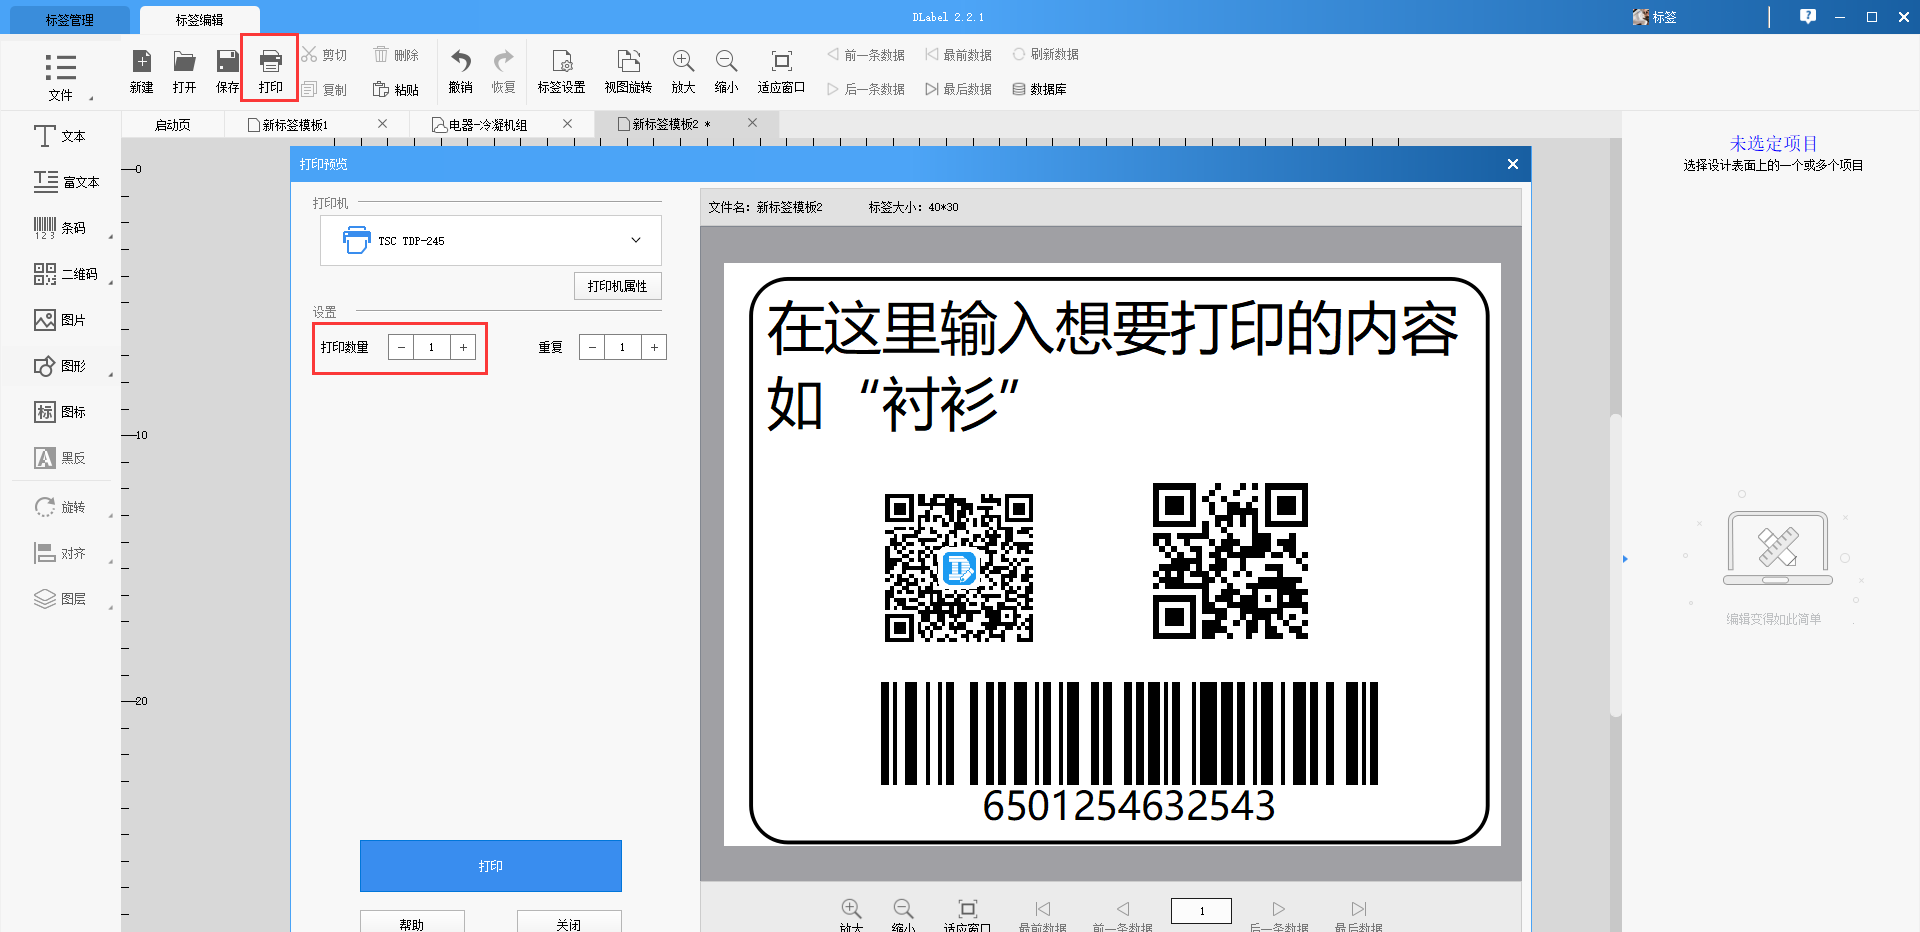The image size is (1920, 932).
Task: Open a label file with 打开
Action: pos(184,72)
